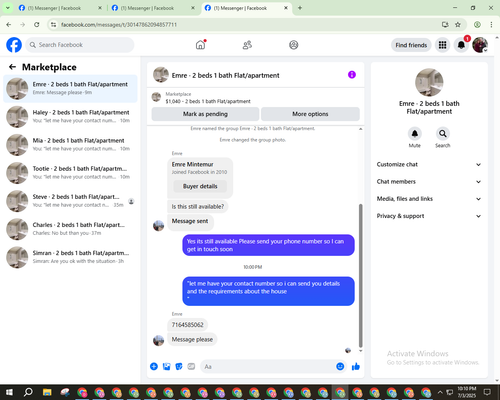
Task: Click Buyer details button
Action: 200,186
